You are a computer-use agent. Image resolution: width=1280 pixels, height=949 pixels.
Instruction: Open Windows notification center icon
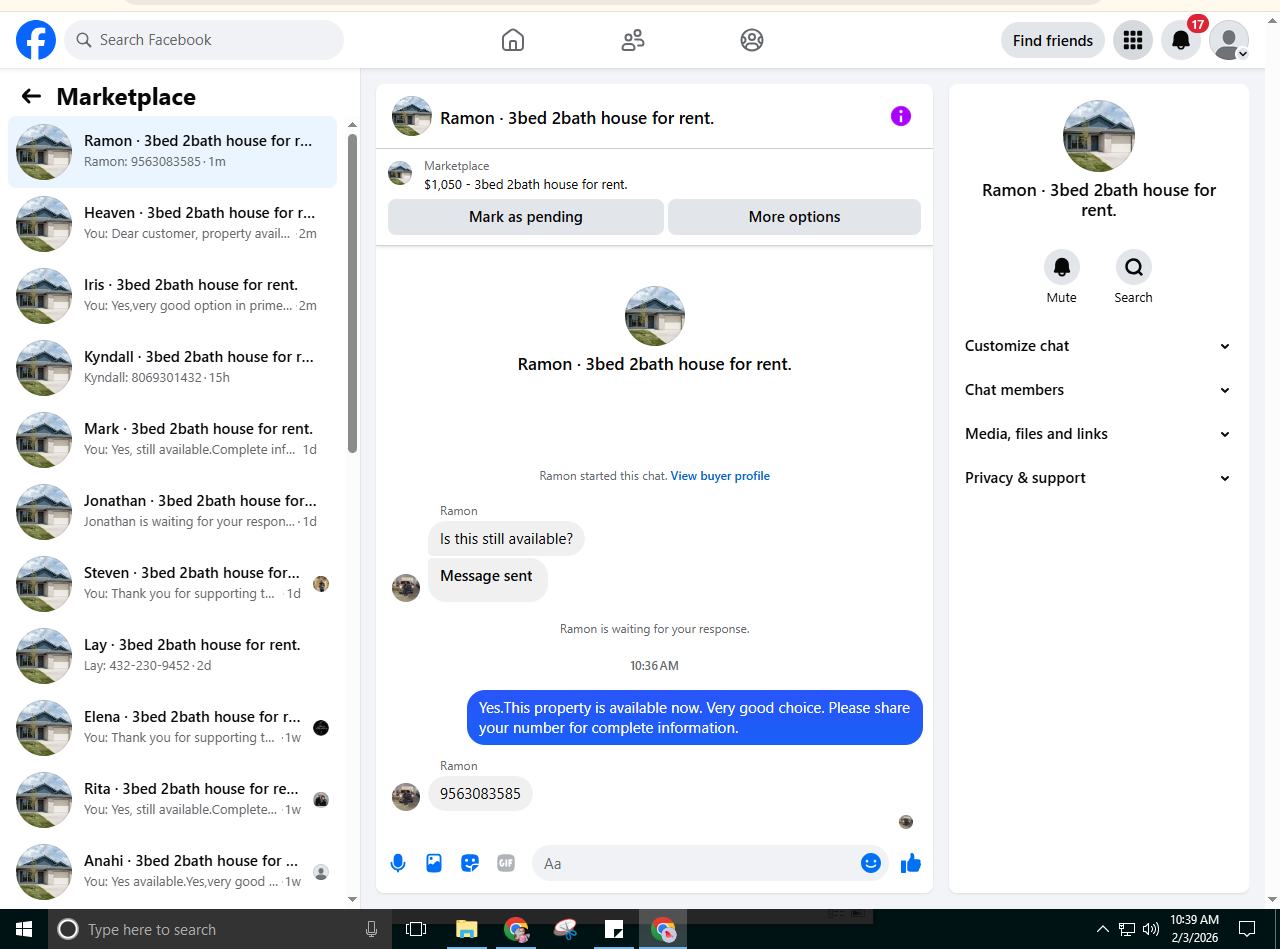coord(1246,929)
